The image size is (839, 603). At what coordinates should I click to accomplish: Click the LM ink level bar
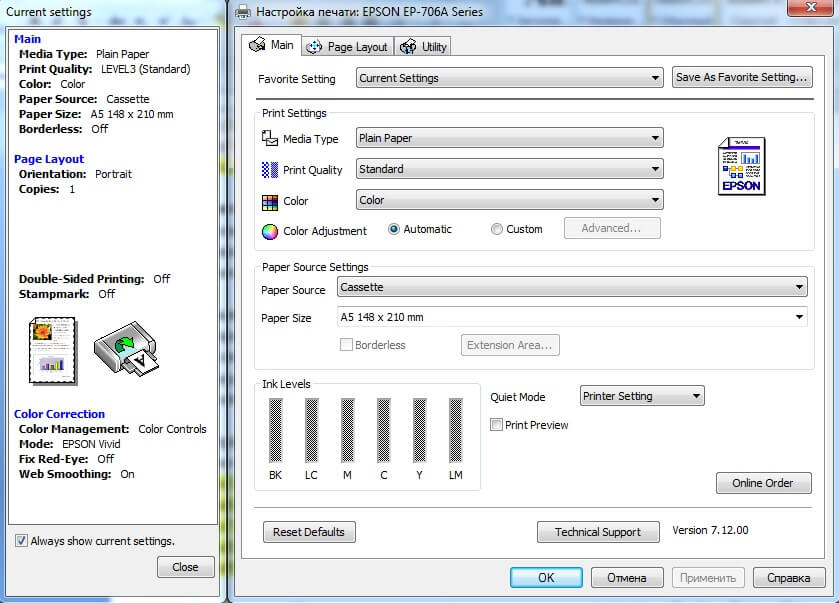456,430
